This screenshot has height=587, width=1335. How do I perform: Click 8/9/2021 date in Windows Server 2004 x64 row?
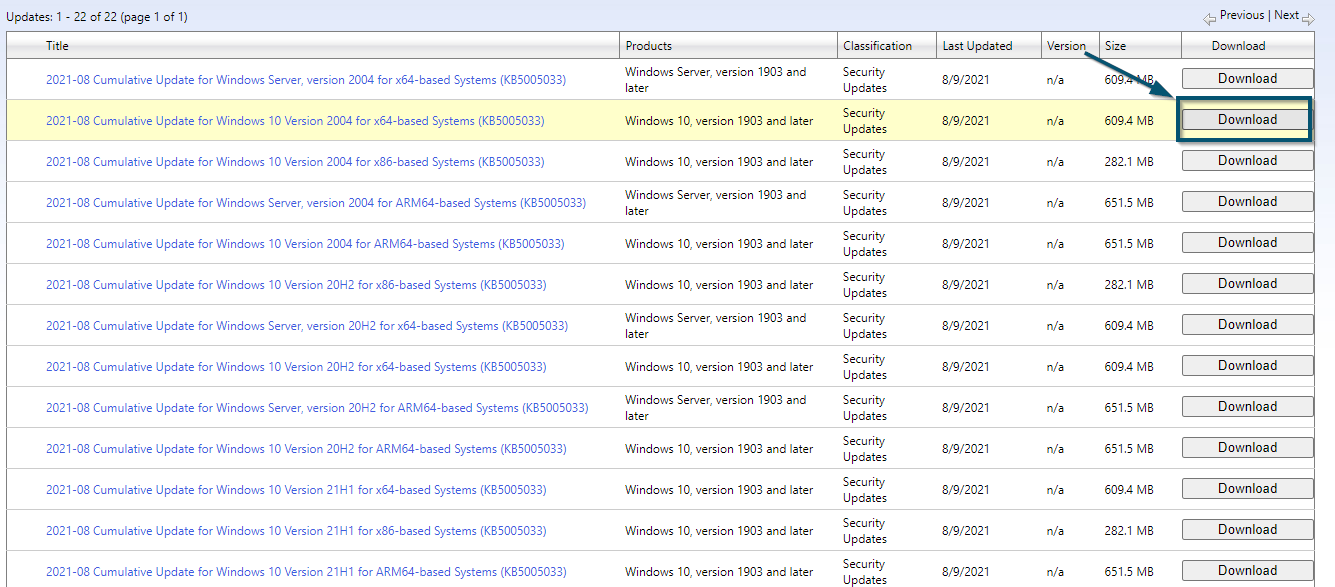(x=966, y=80)
